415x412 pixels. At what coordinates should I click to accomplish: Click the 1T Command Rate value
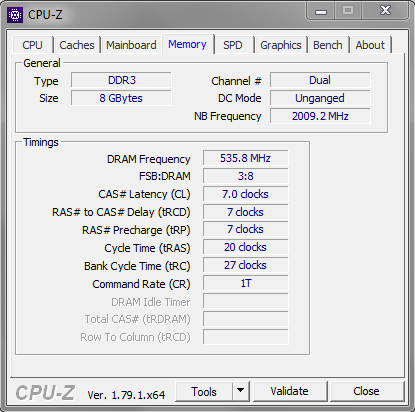point(245,283)
